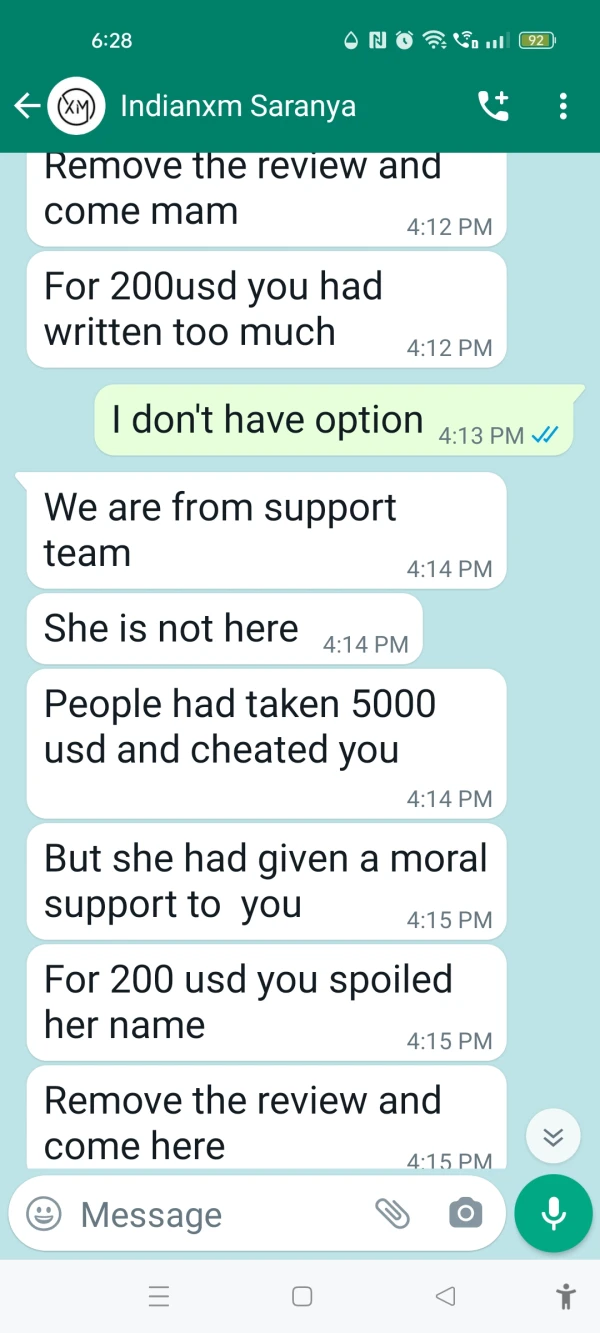Screen dimensions: 600x1333
Task: Jump to latest messages with double-chevron button
Action: (553, 1136)
